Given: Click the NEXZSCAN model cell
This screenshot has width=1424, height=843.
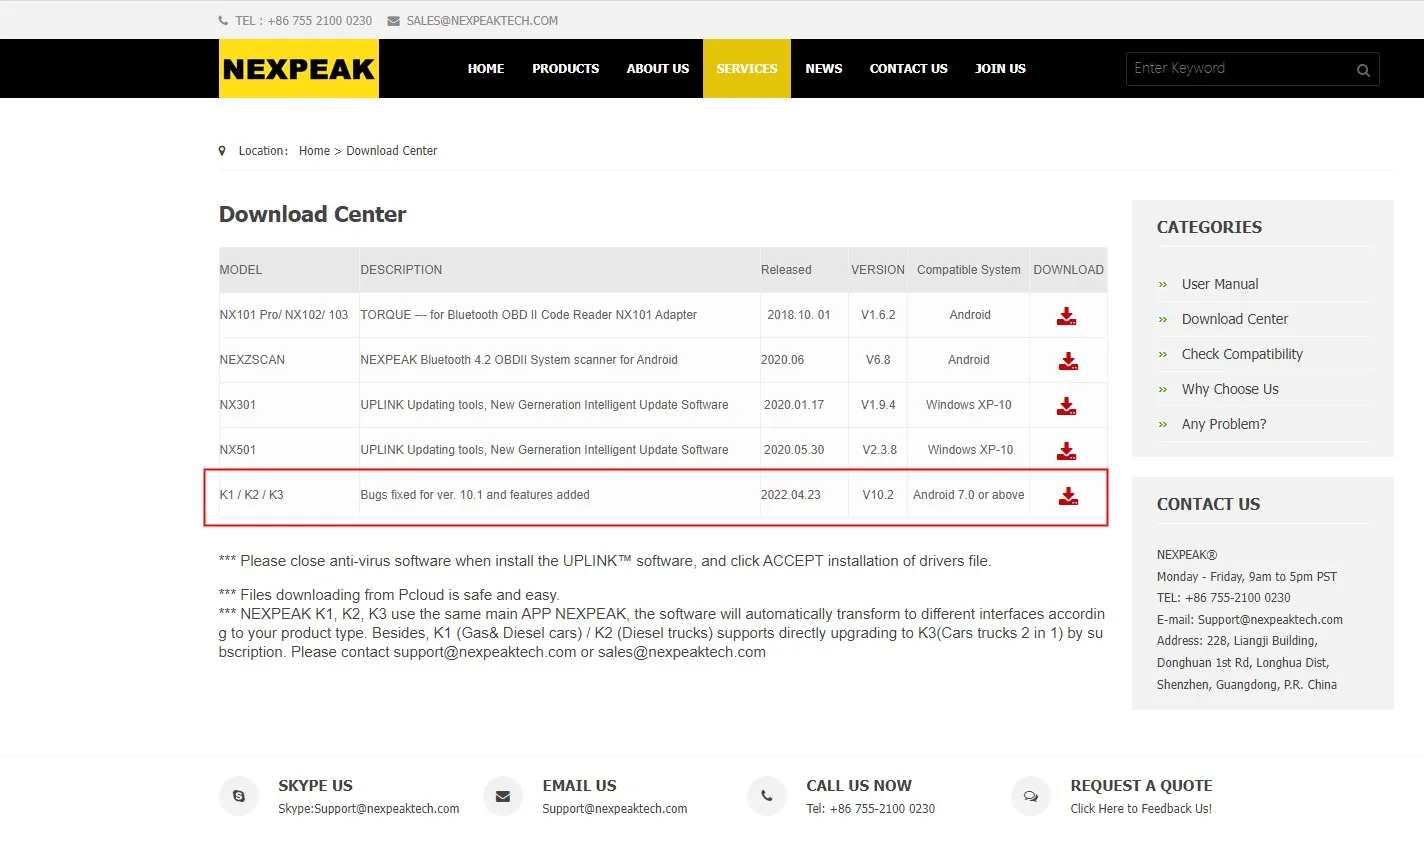Looking at the screenshot, I should [x=252, y=360].
